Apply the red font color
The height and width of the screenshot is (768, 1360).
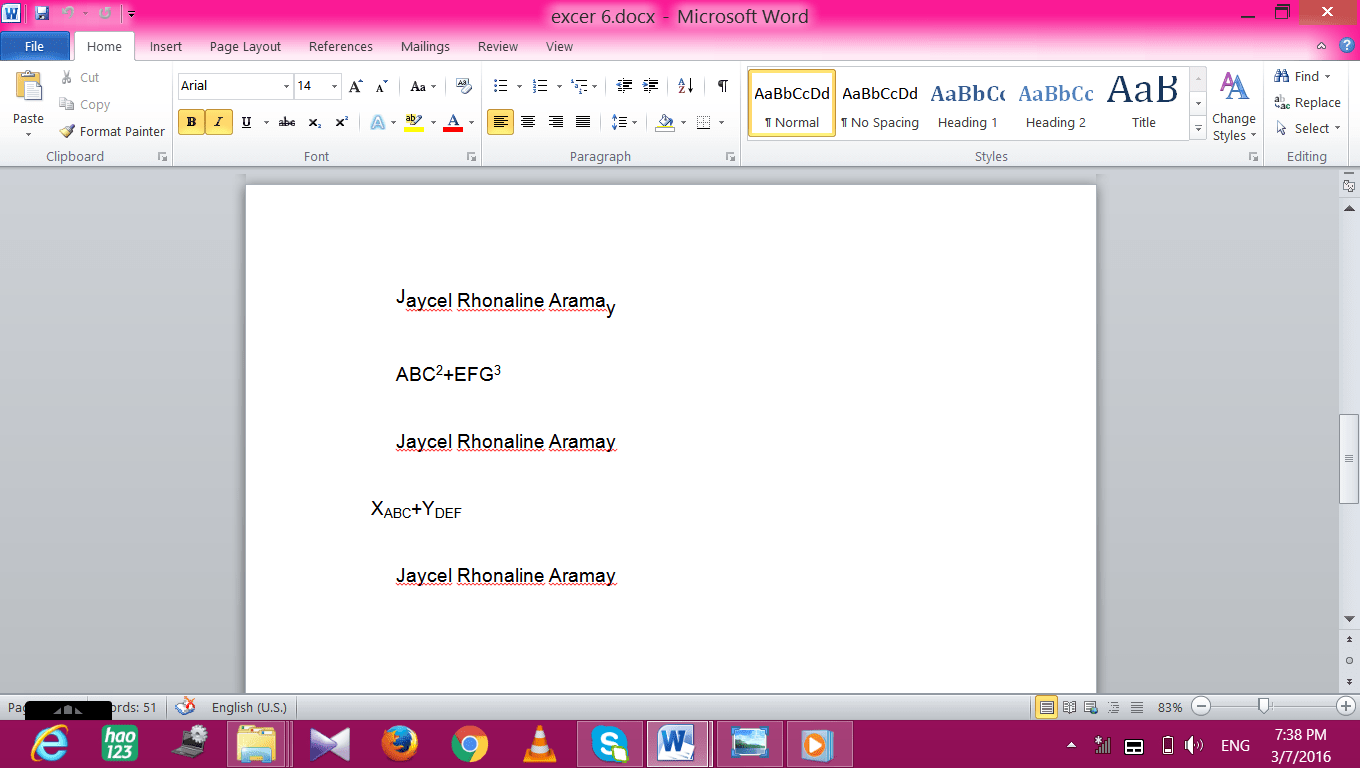[x=452, y=122]
